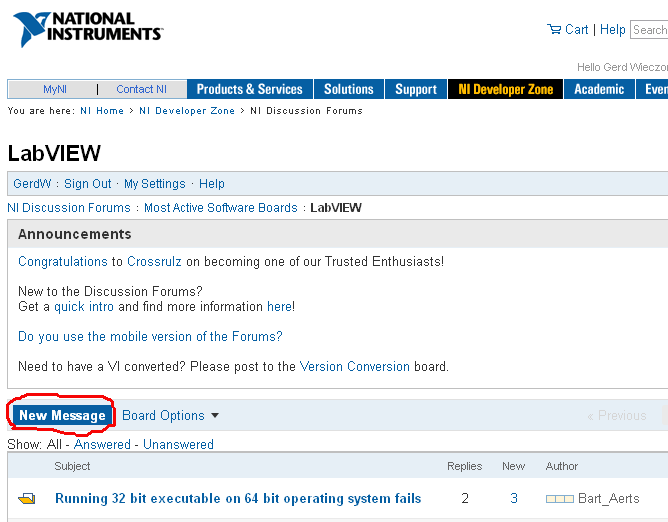668x522 pixels.
Task: Open the Academic tab
Action: point(599,89)
